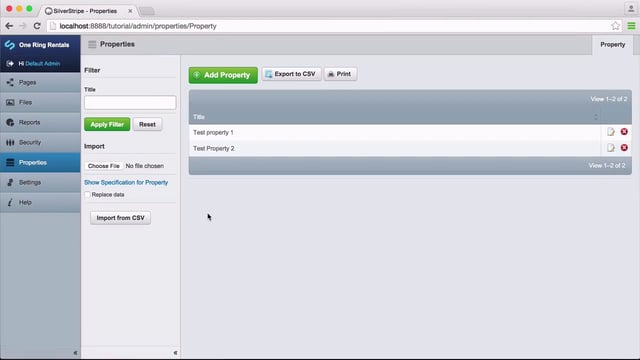Click the Help info icon
640x360 pixels.
[10, 202]
